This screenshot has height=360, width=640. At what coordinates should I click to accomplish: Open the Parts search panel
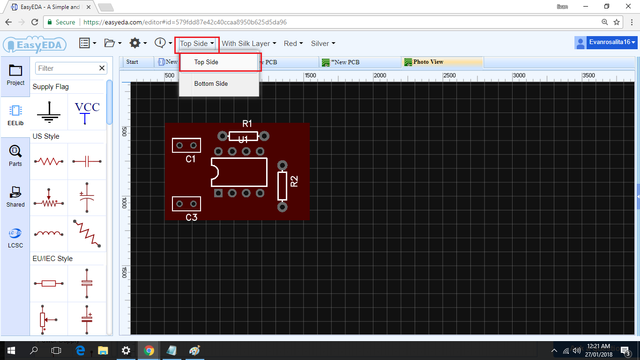[15, 156]
